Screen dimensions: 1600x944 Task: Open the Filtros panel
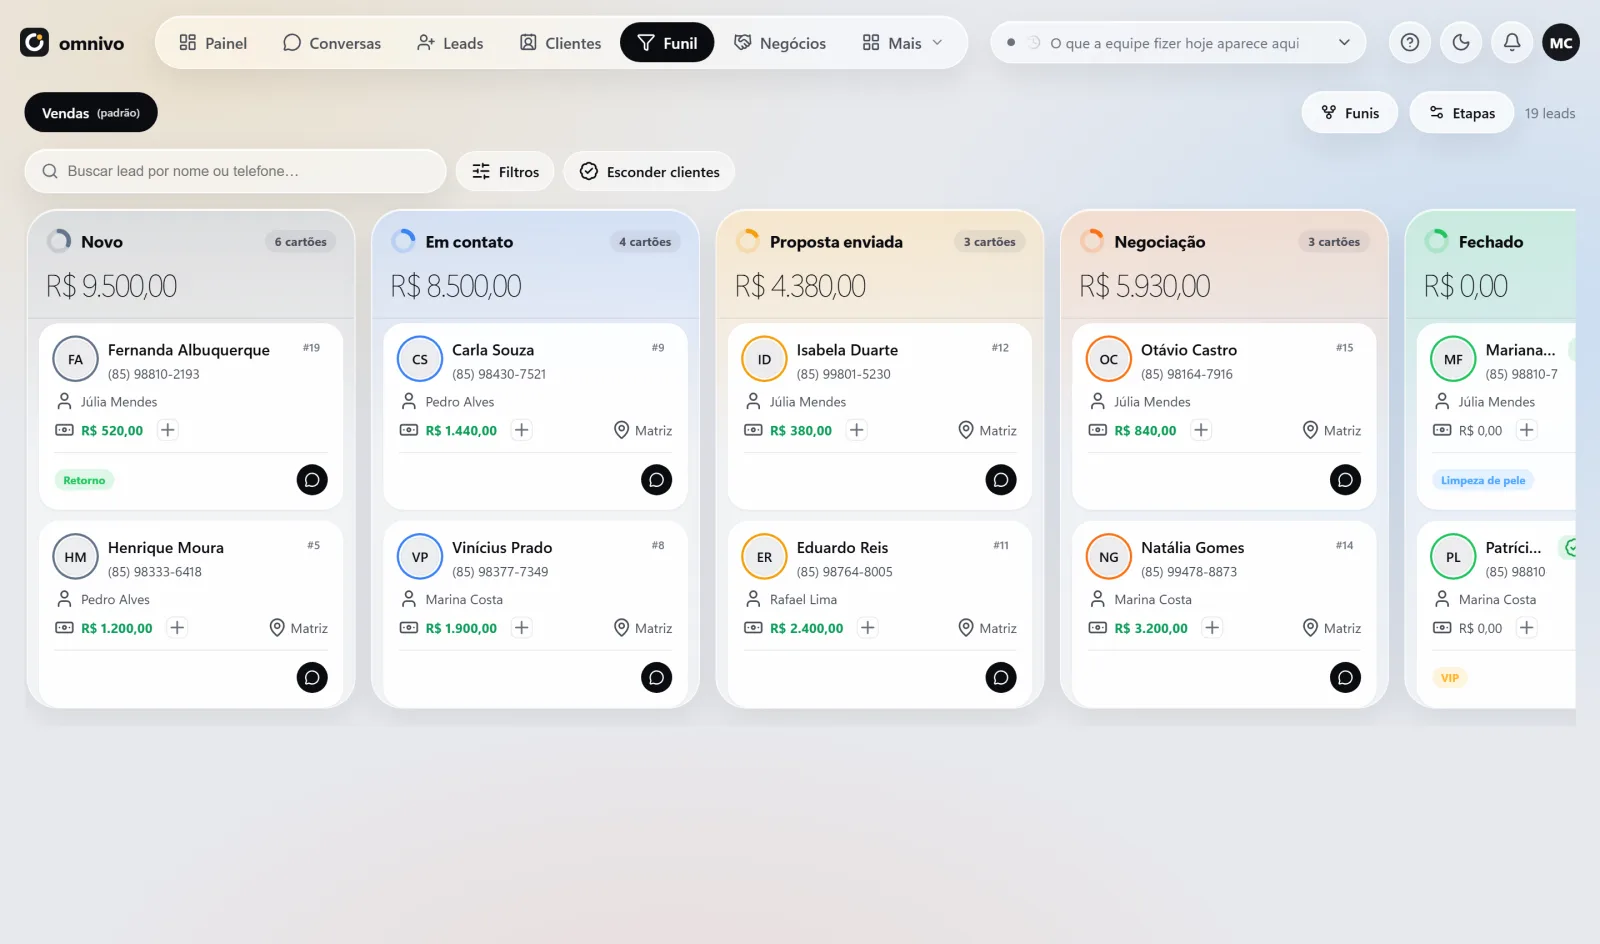click(505, 172)
